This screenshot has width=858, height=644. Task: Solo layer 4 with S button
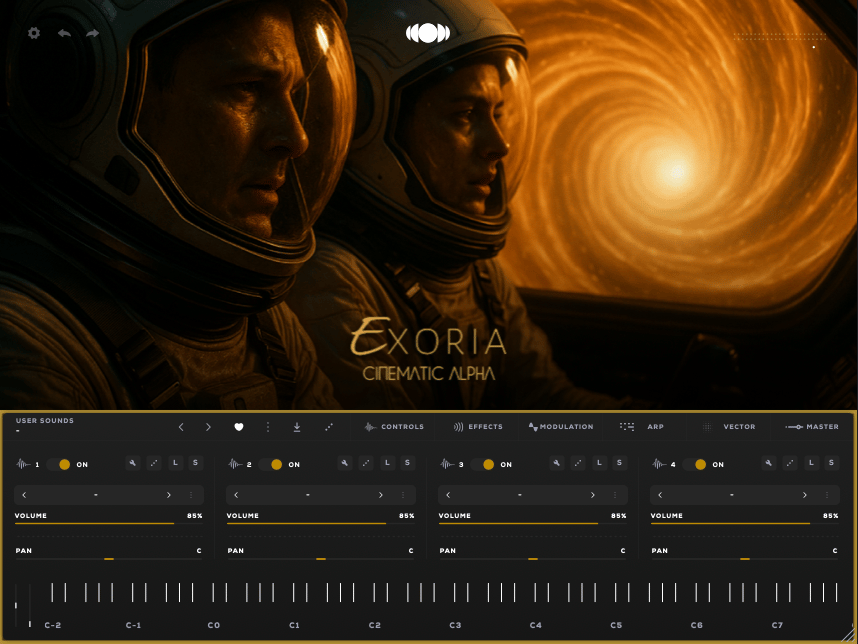point(831,463)
